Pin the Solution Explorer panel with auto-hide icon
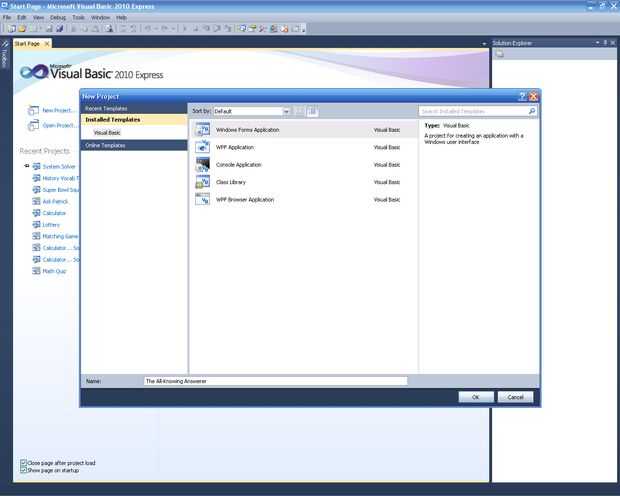Image resolution: width=620 pixels, height=496 pixels. 605,43
